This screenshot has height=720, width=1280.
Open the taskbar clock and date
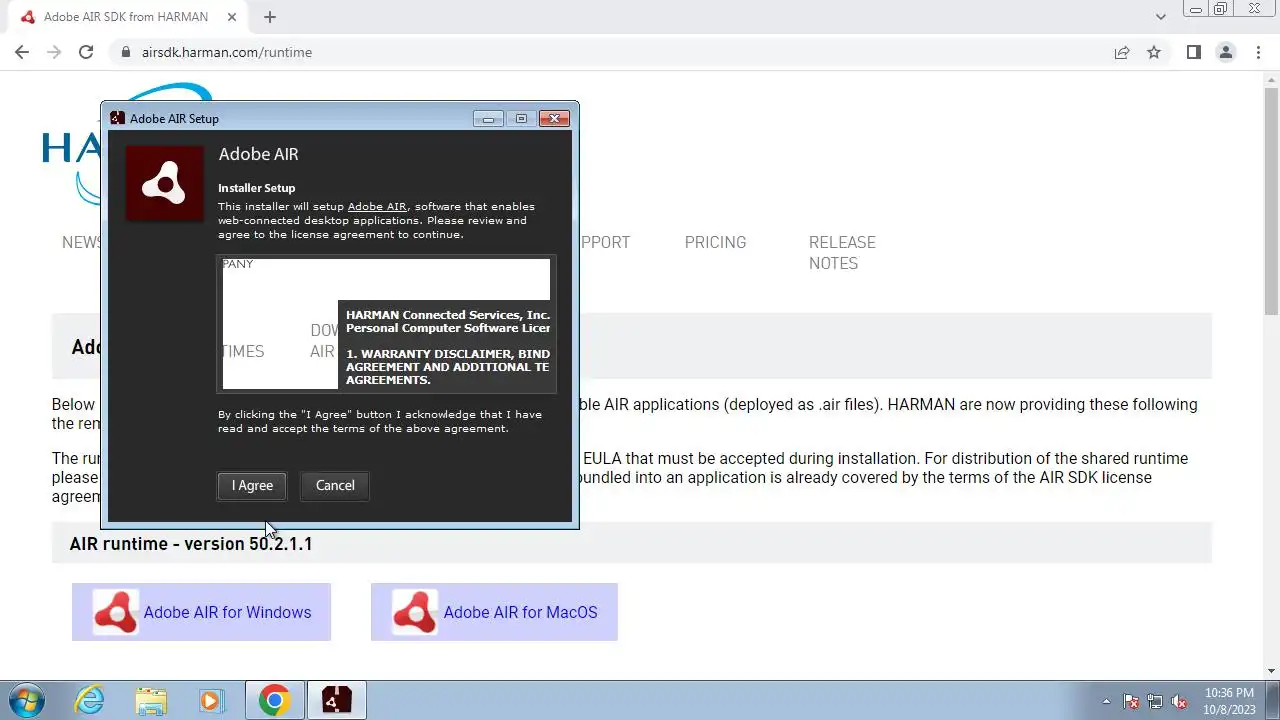[x=1229, y=701]
